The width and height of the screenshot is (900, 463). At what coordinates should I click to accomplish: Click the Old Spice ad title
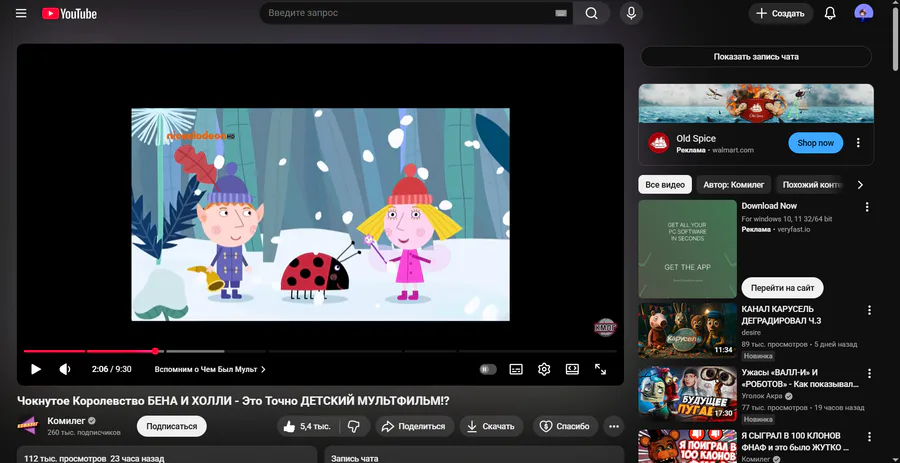[696, 138]
